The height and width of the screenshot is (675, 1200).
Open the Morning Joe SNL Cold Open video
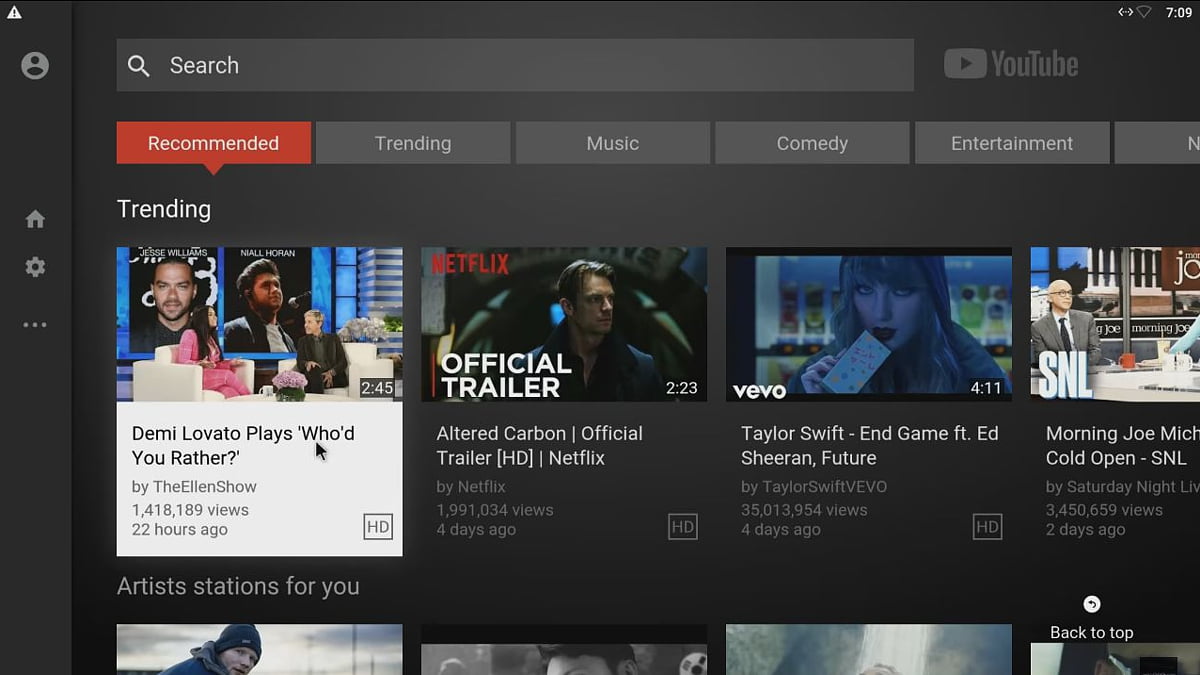[x=1114, y=324]
